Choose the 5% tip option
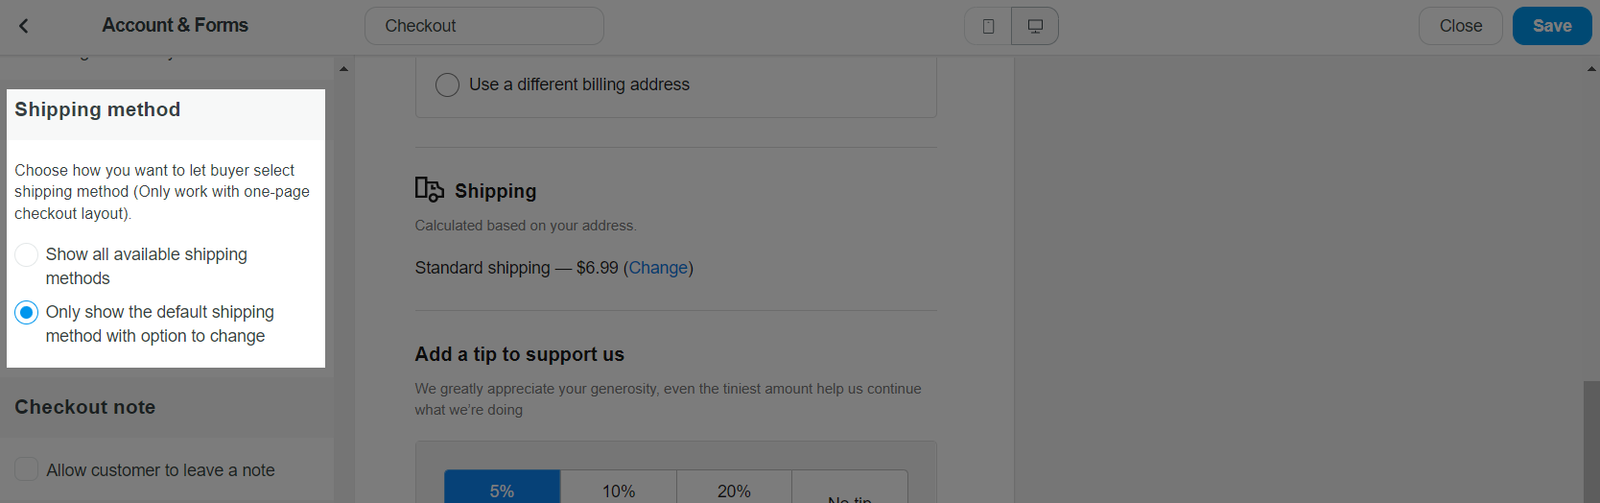 [x=502, y=490]
